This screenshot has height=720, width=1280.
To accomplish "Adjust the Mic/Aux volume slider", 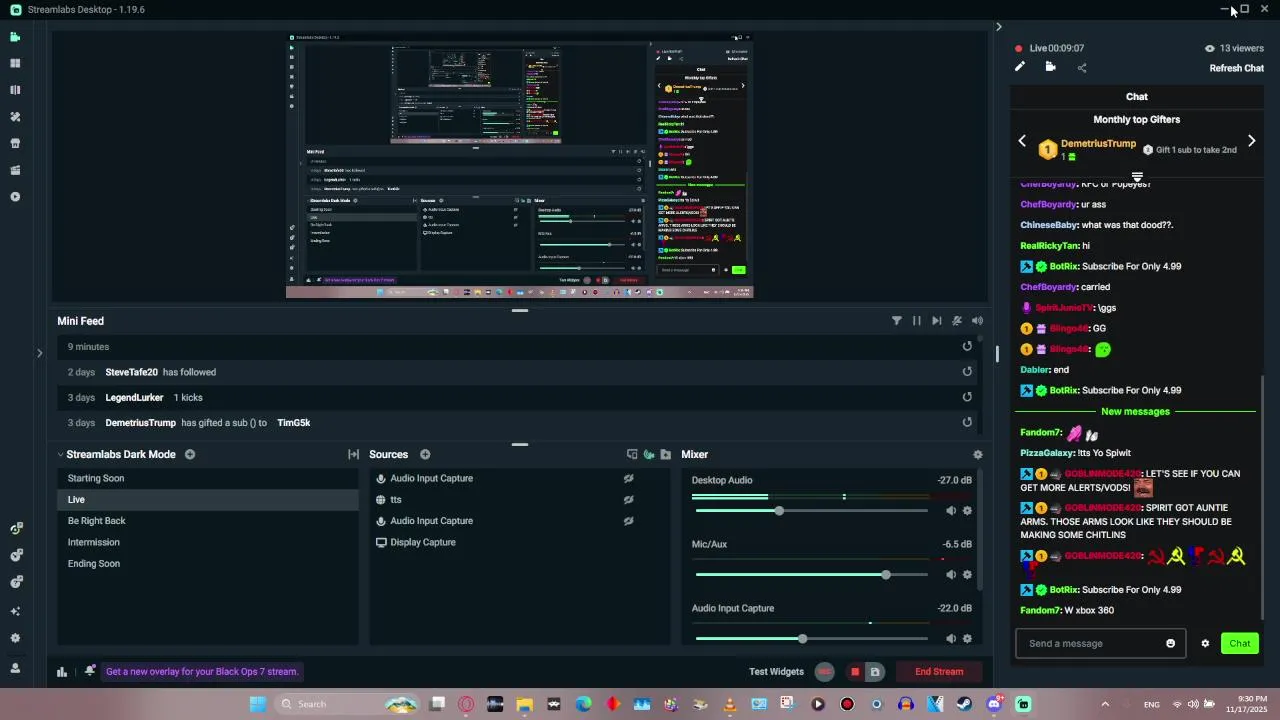I will tap(886, 575).
